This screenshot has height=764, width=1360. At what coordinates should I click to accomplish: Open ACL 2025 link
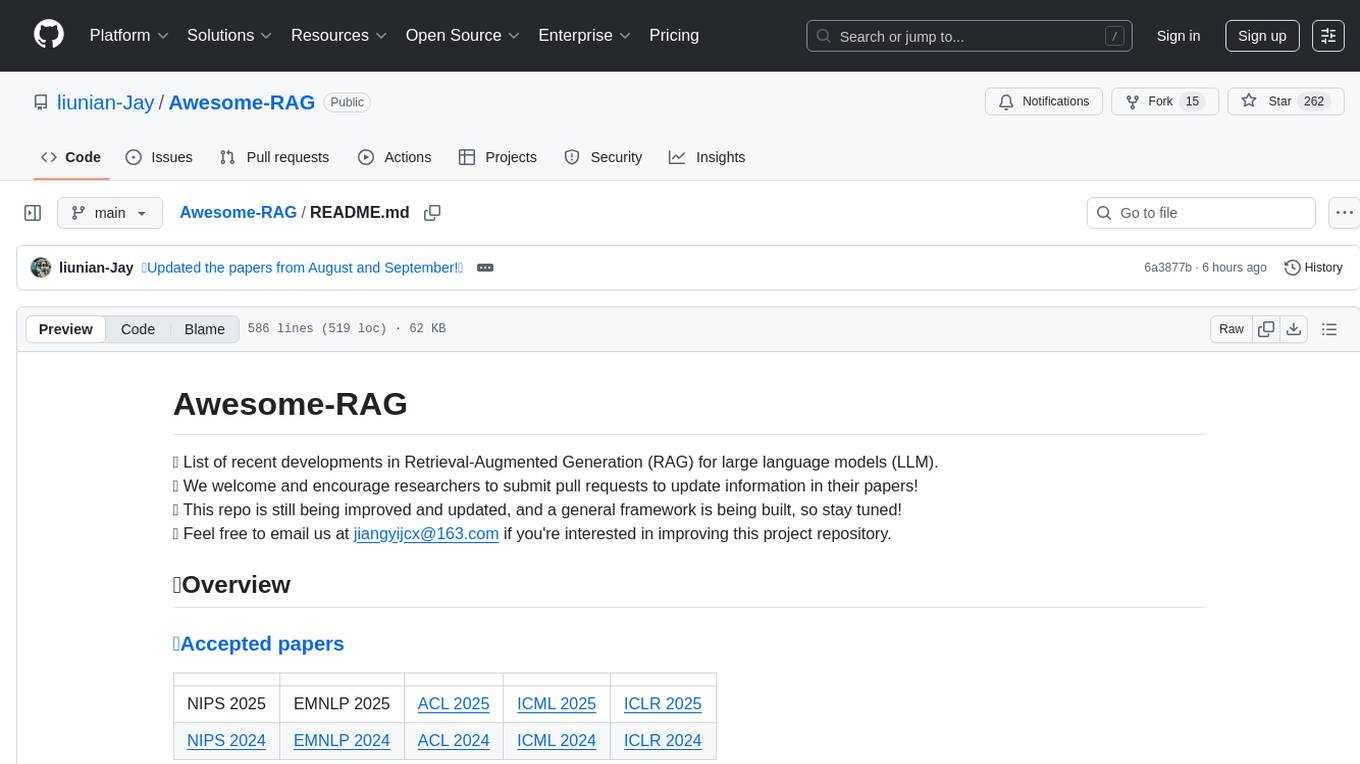453,703
